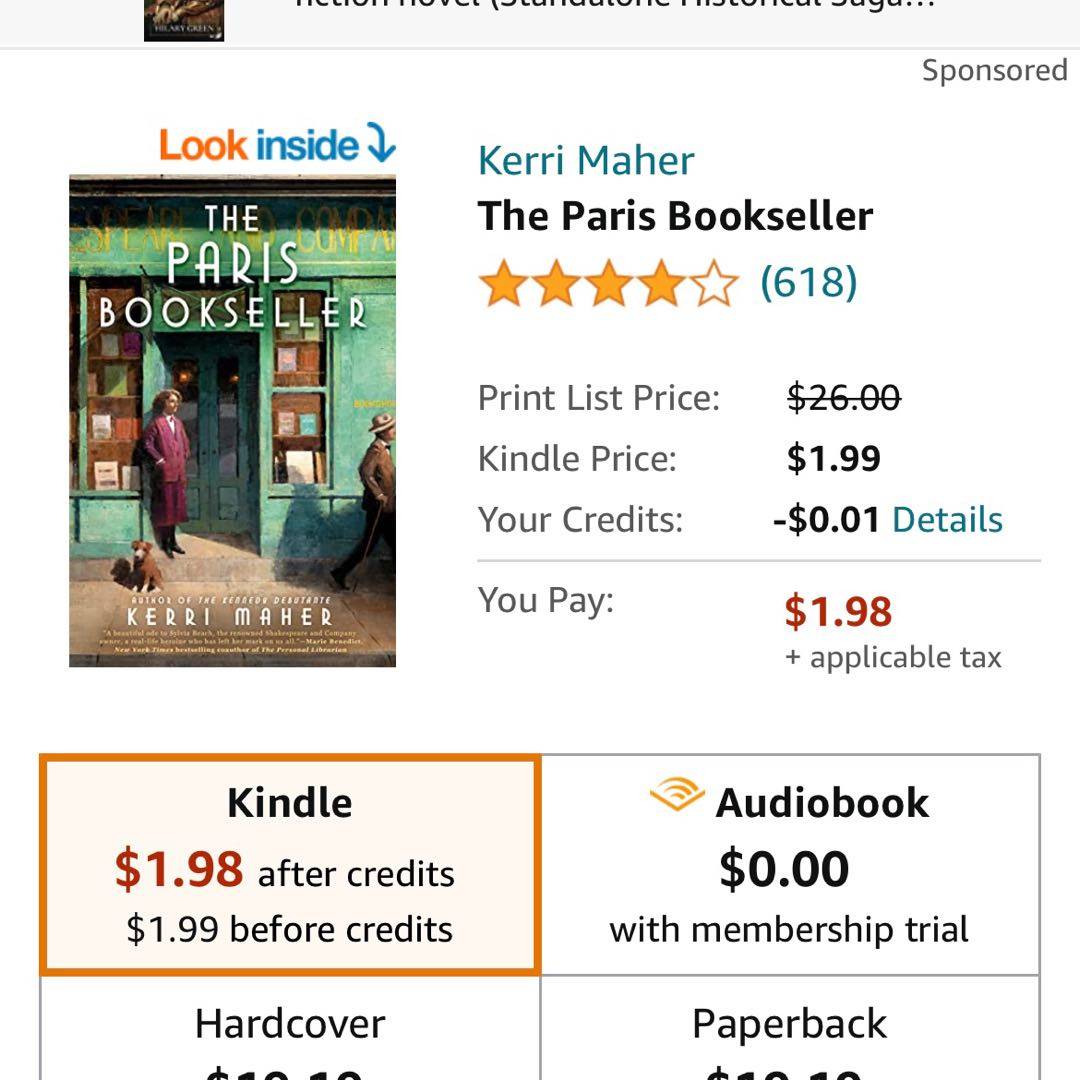This screenshot has height=1080, width=1080.
Task: Select the Kindle format option
Action: 290,864
